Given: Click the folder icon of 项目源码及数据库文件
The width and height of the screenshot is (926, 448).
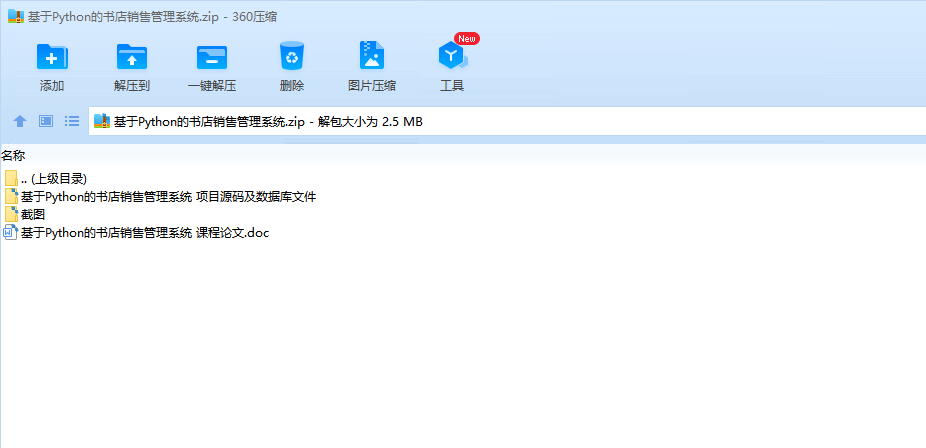Looking at the screenshot, I should click(11, 197).
